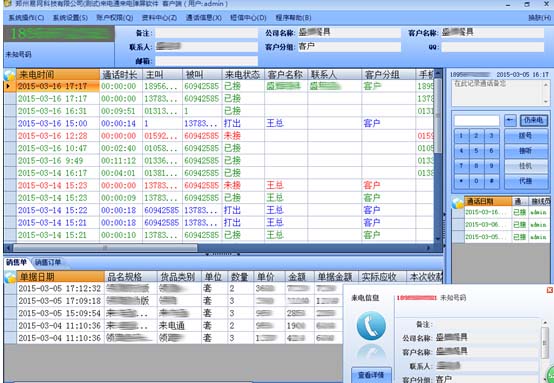The height and width of the screenshot is (383, 554).
Task: Click the globe icon beside 来电时间 header
Action: point(10,75)
